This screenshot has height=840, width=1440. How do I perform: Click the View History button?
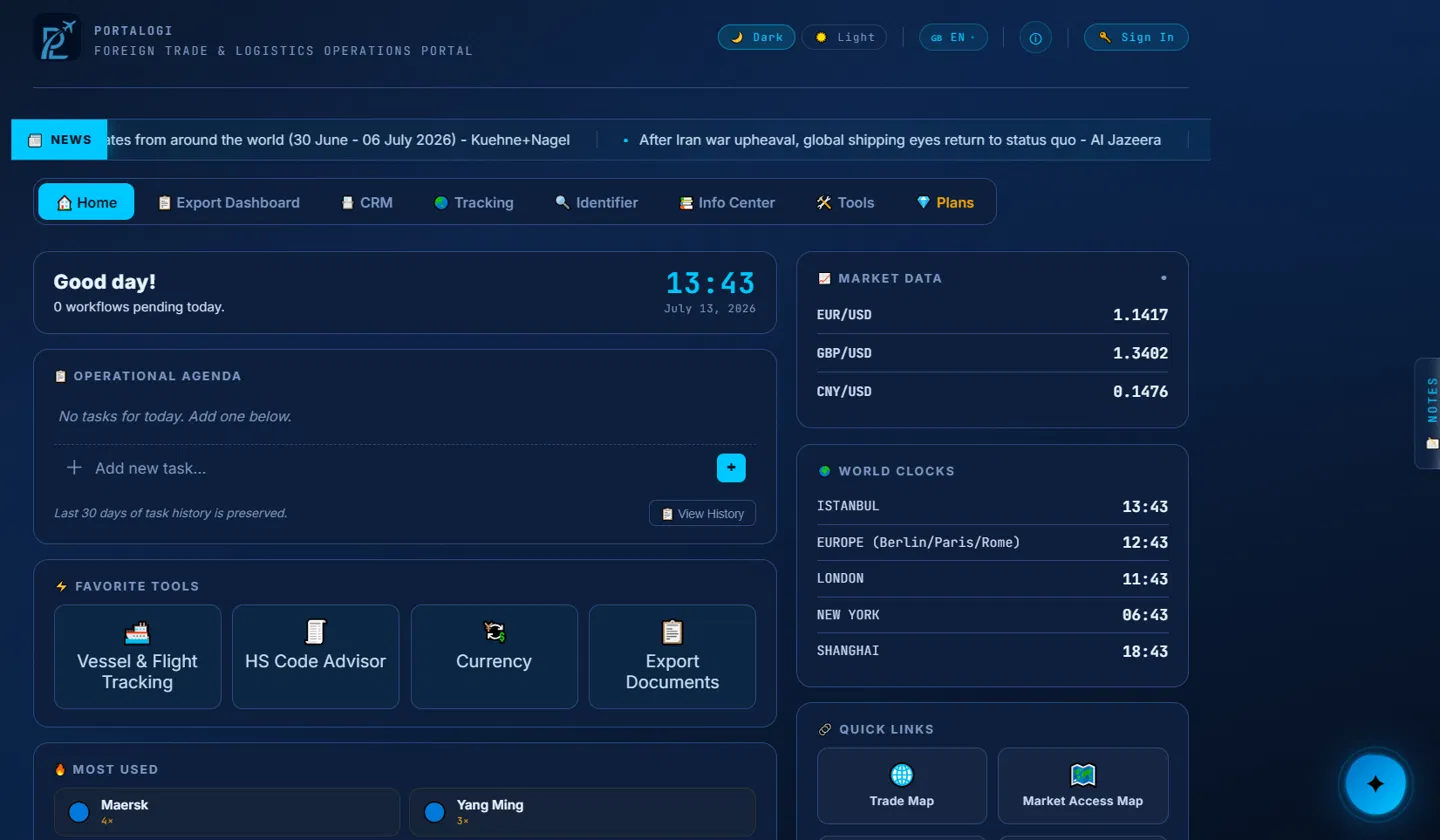pyautogui.click(x=702, y=513)
